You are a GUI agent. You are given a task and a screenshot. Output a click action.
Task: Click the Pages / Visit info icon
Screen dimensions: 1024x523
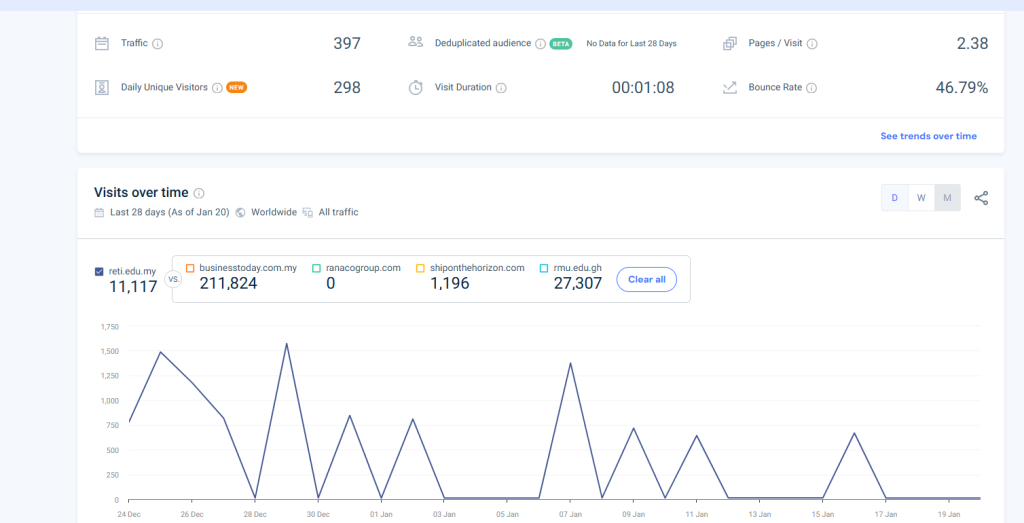tap(812, 44)
